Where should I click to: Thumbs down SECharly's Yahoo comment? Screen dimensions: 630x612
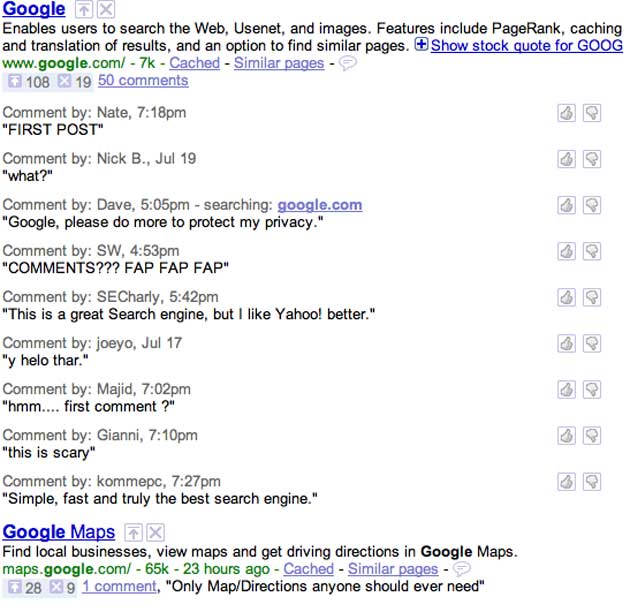[591, 297]
